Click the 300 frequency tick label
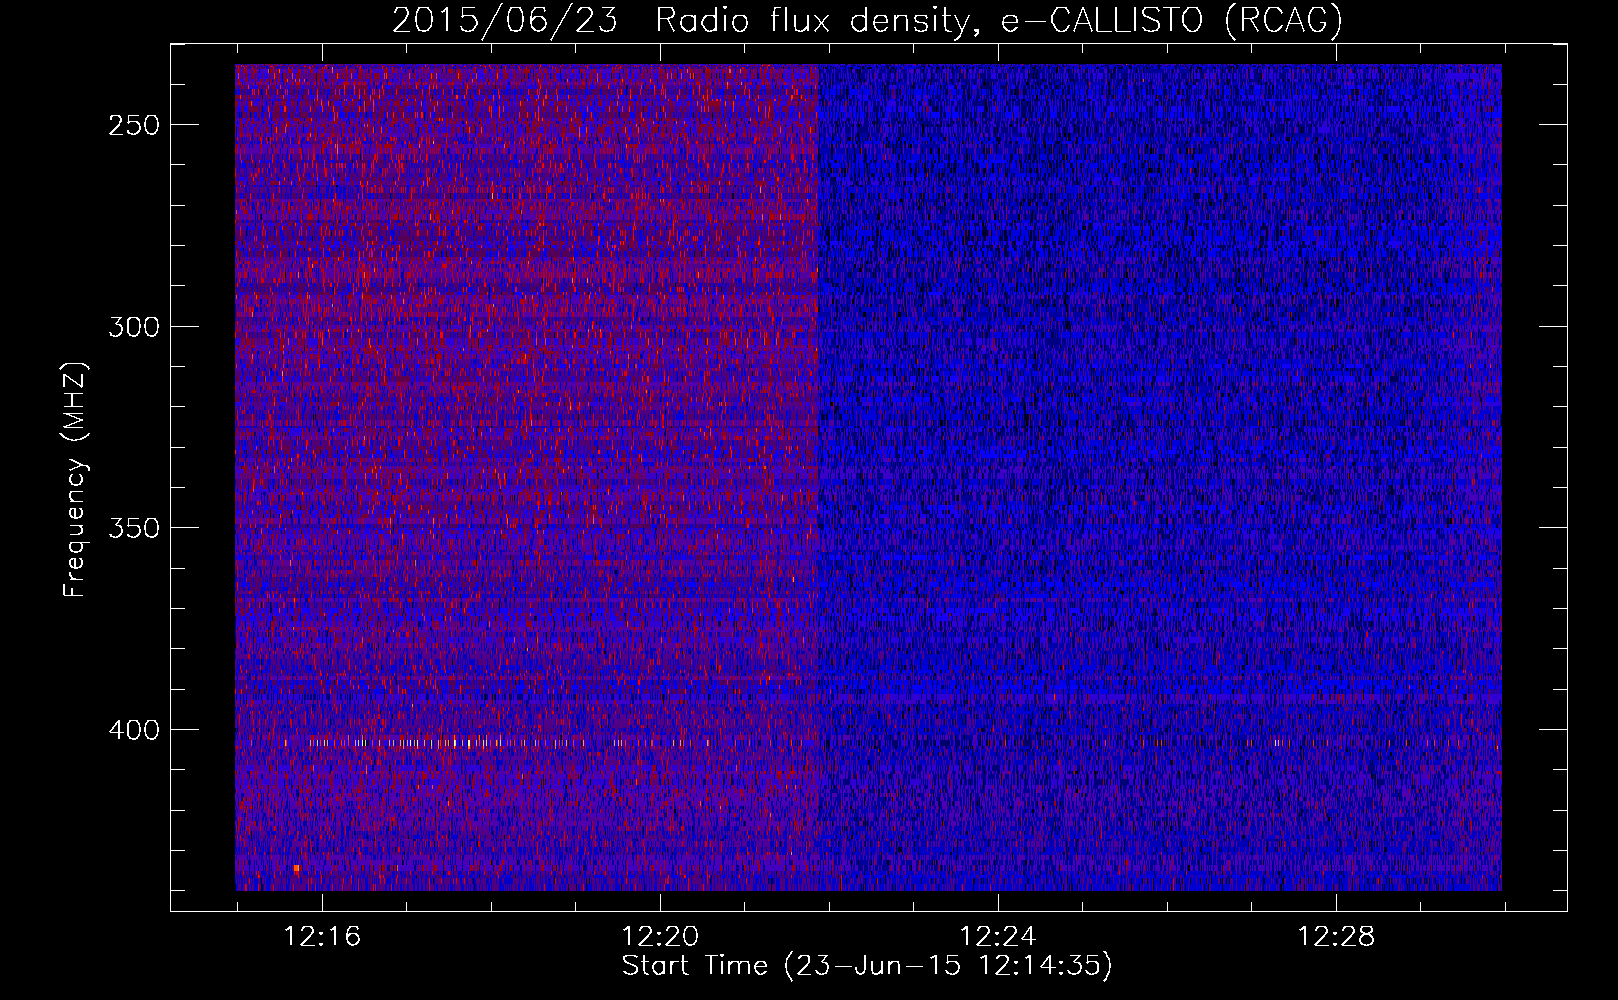Image resolution: width=1618 pixels, height=1000 pixels. point(134,327)
